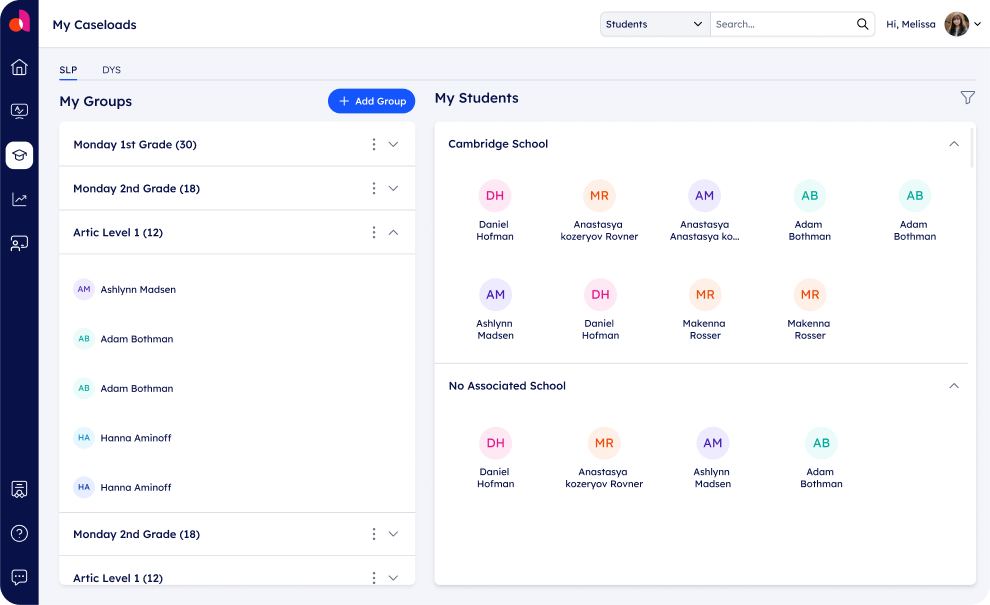Open the help question mark icon

click(x=19, y=533)
